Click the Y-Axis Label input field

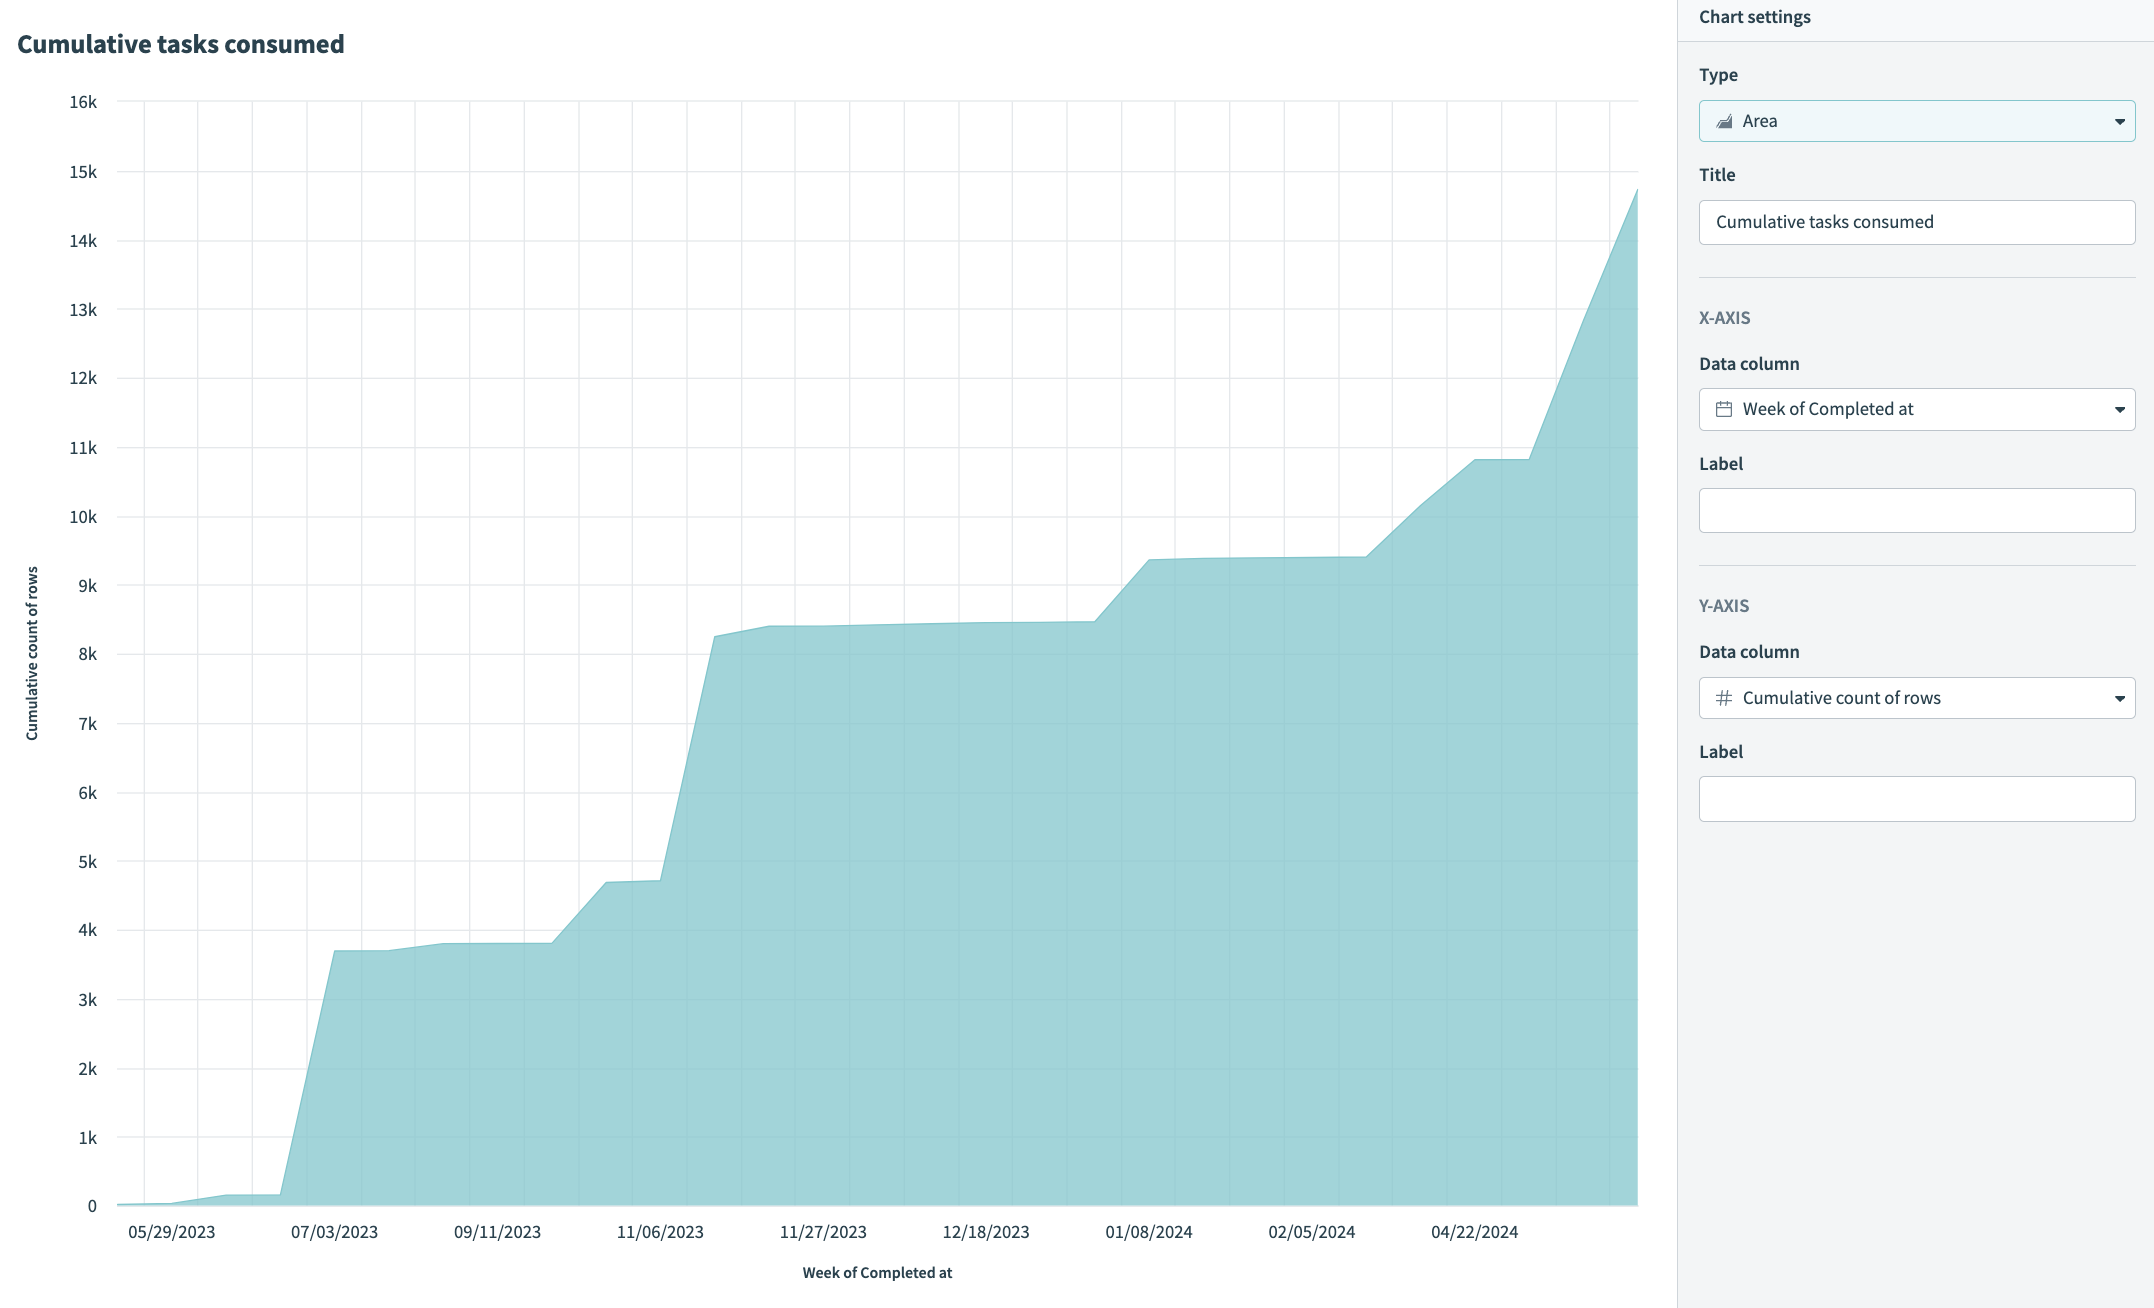[1916, 798]
